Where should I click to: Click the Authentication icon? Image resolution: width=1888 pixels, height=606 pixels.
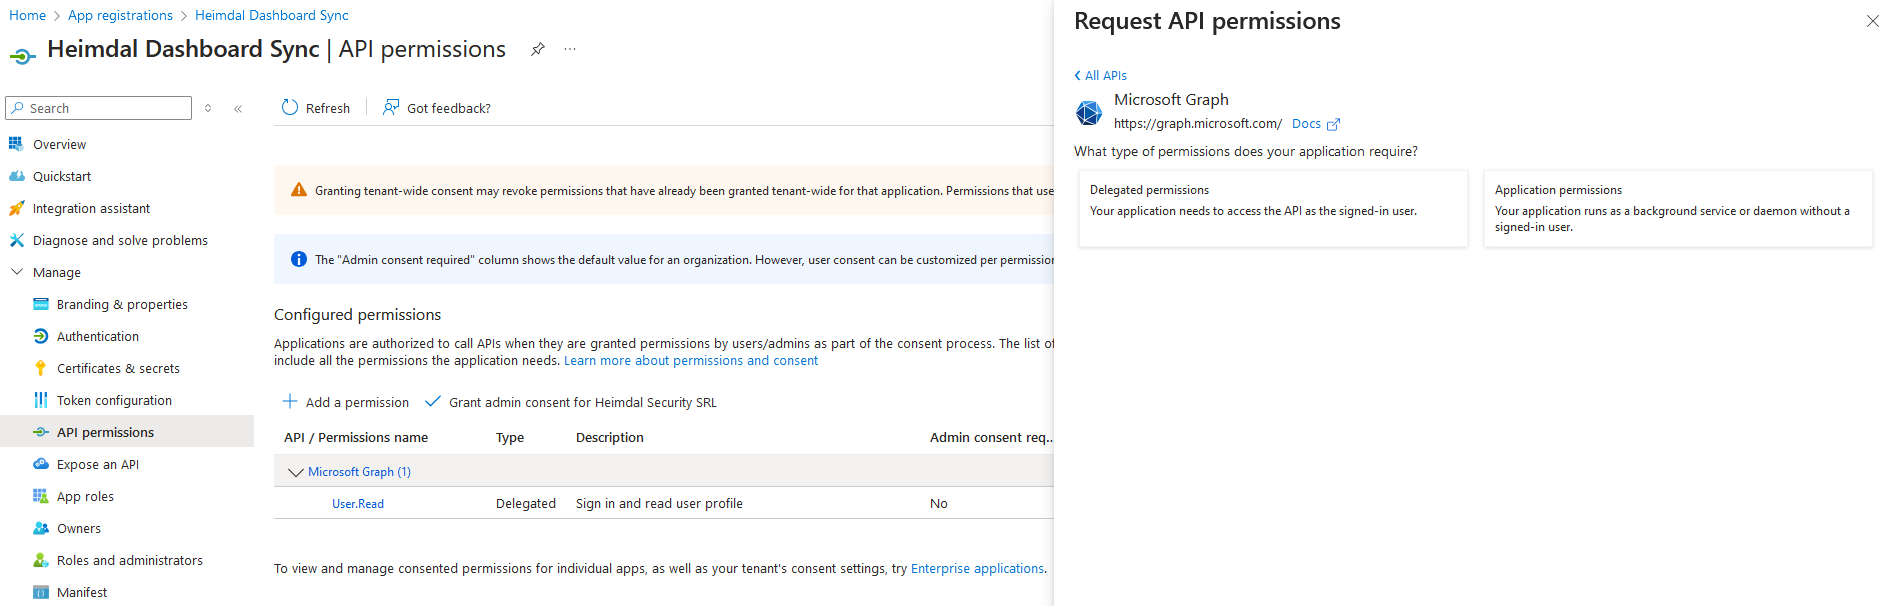click(x=40, y=336)
